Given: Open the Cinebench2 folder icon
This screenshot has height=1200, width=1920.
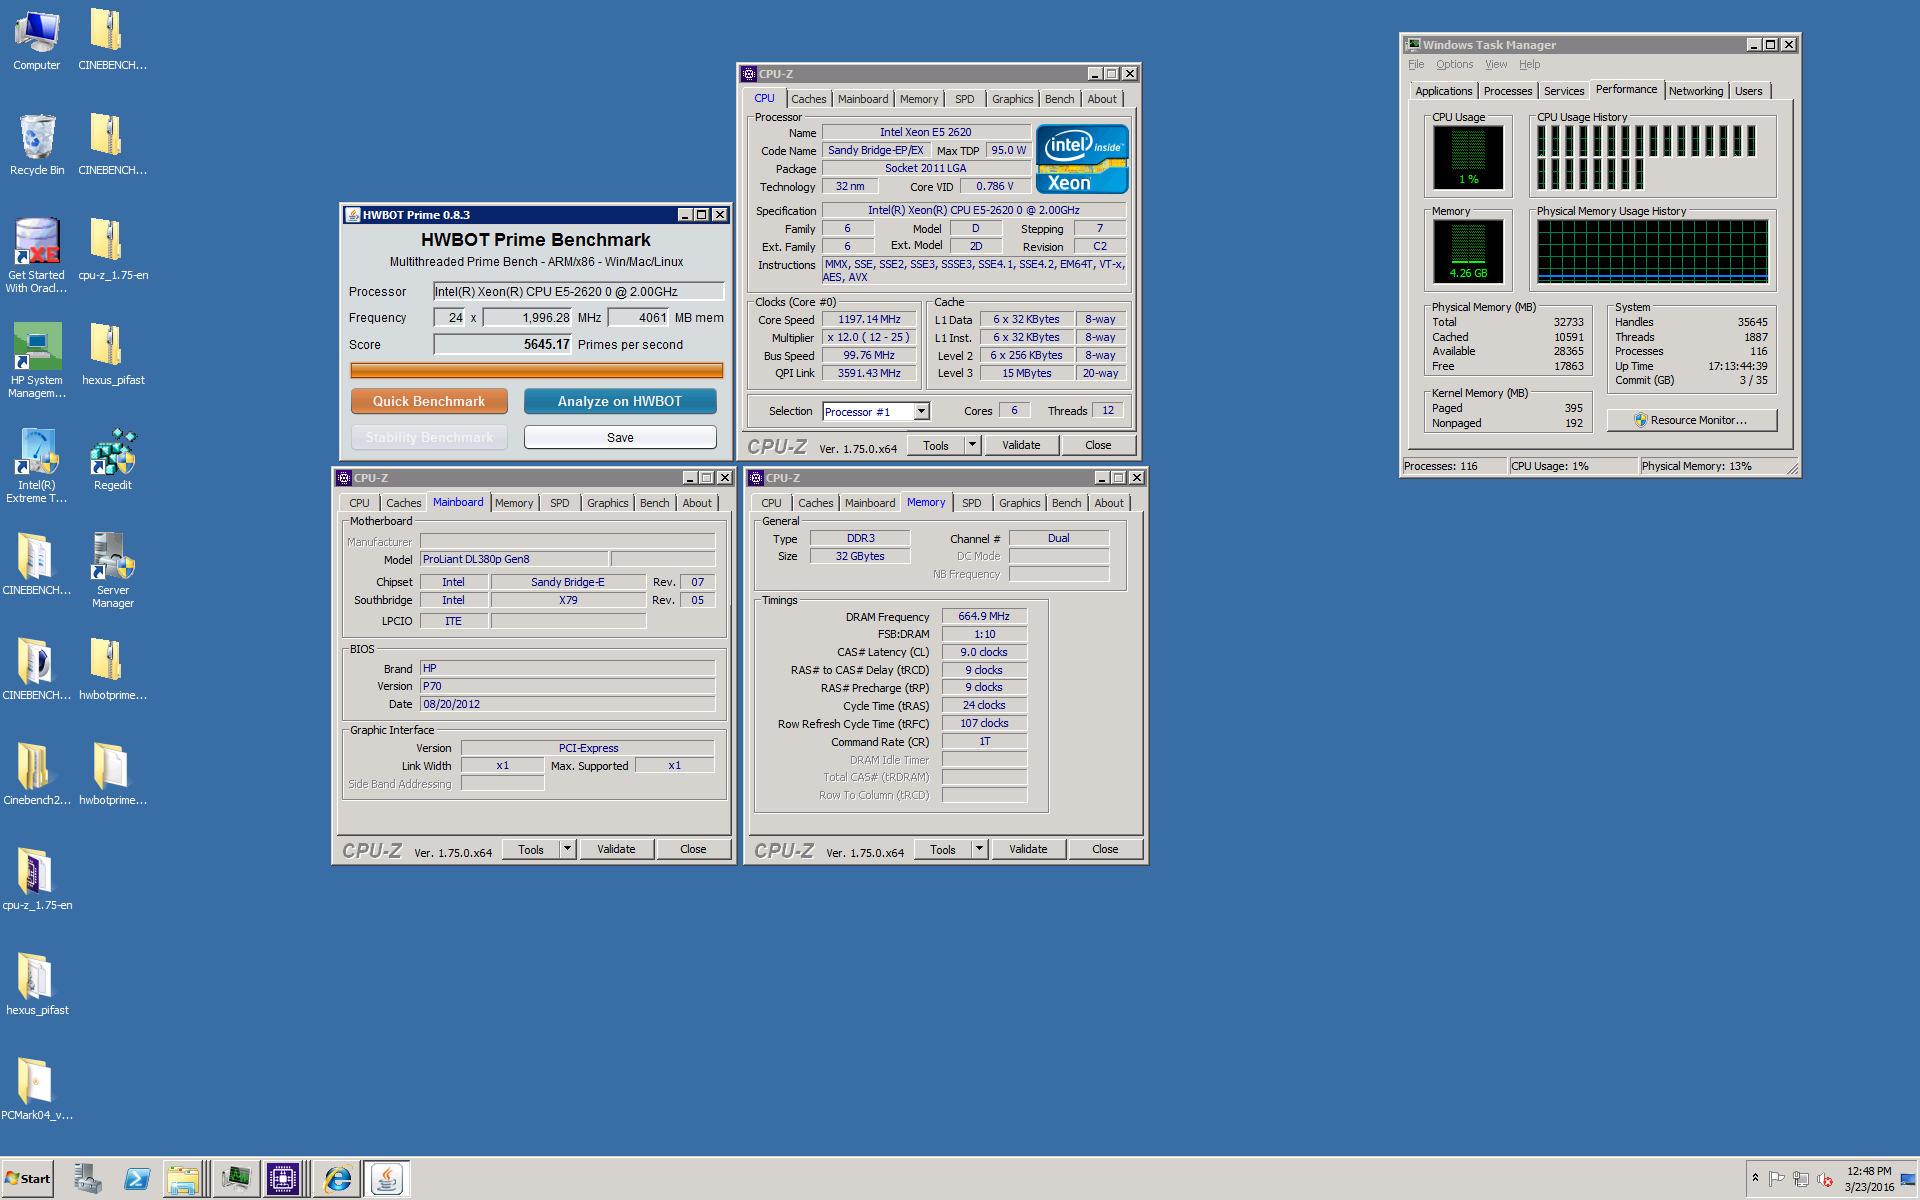Looking at the screenshot, I should (37, 773).
